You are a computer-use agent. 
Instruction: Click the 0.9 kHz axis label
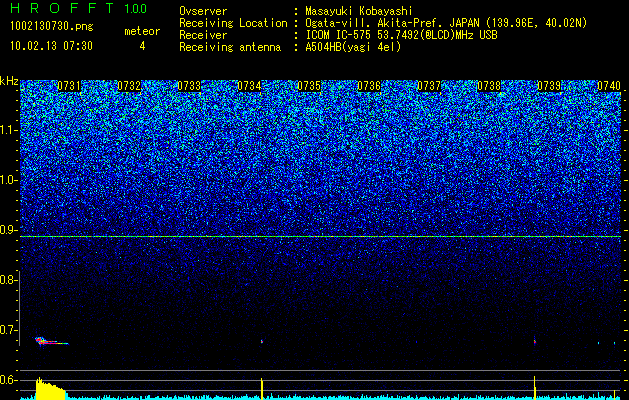coord(8,230)
